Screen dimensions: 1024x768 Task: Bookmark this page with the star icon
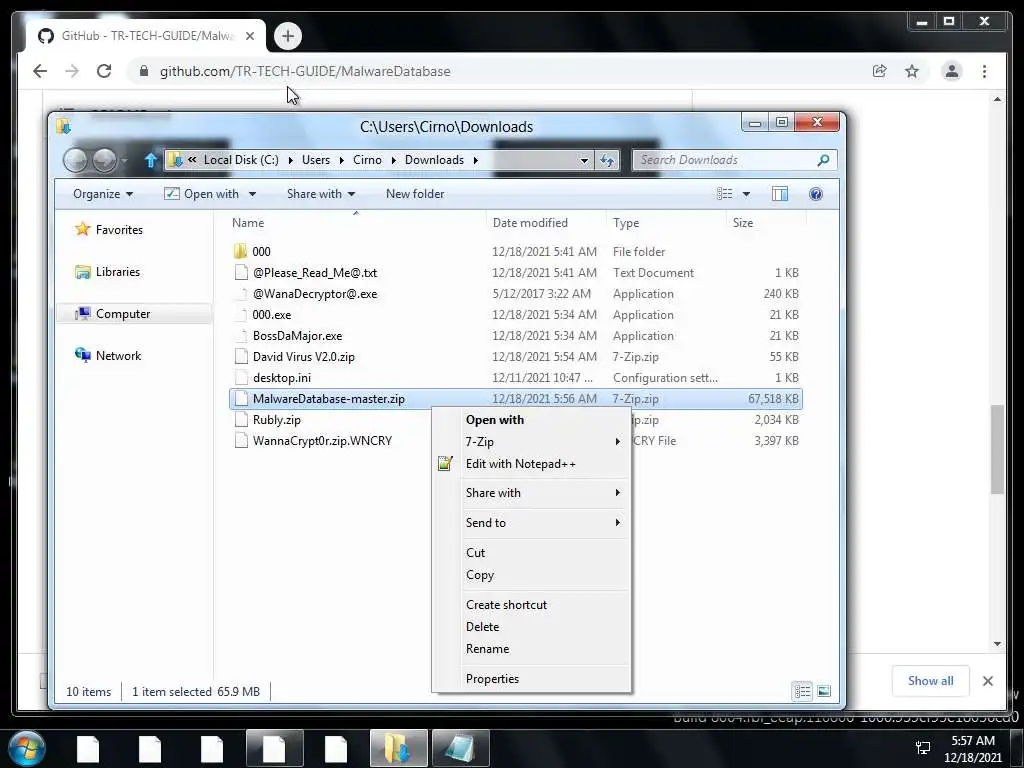point(912,71)
